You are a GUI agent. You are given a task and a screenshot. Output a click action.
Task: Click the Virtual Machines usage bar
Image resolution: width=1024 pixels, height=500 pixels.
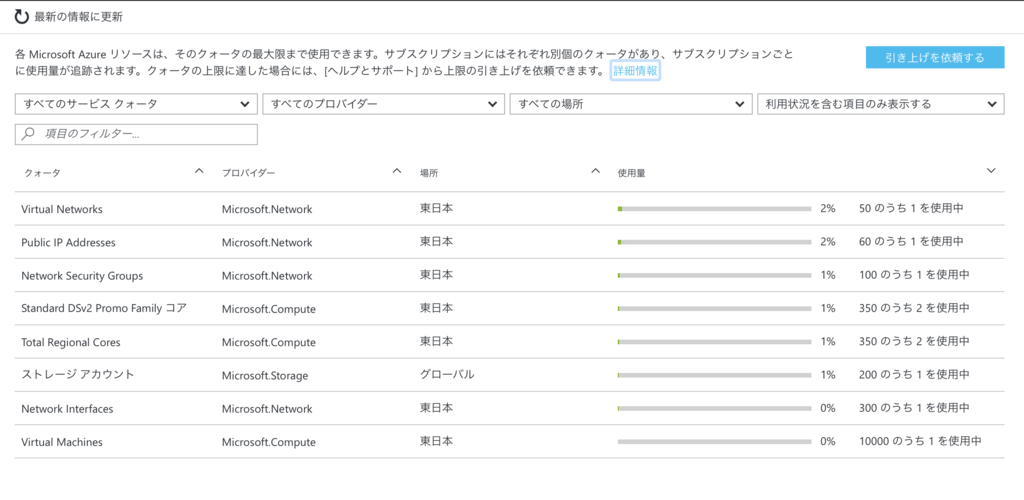pyautogui.click(x=714, y=441)
